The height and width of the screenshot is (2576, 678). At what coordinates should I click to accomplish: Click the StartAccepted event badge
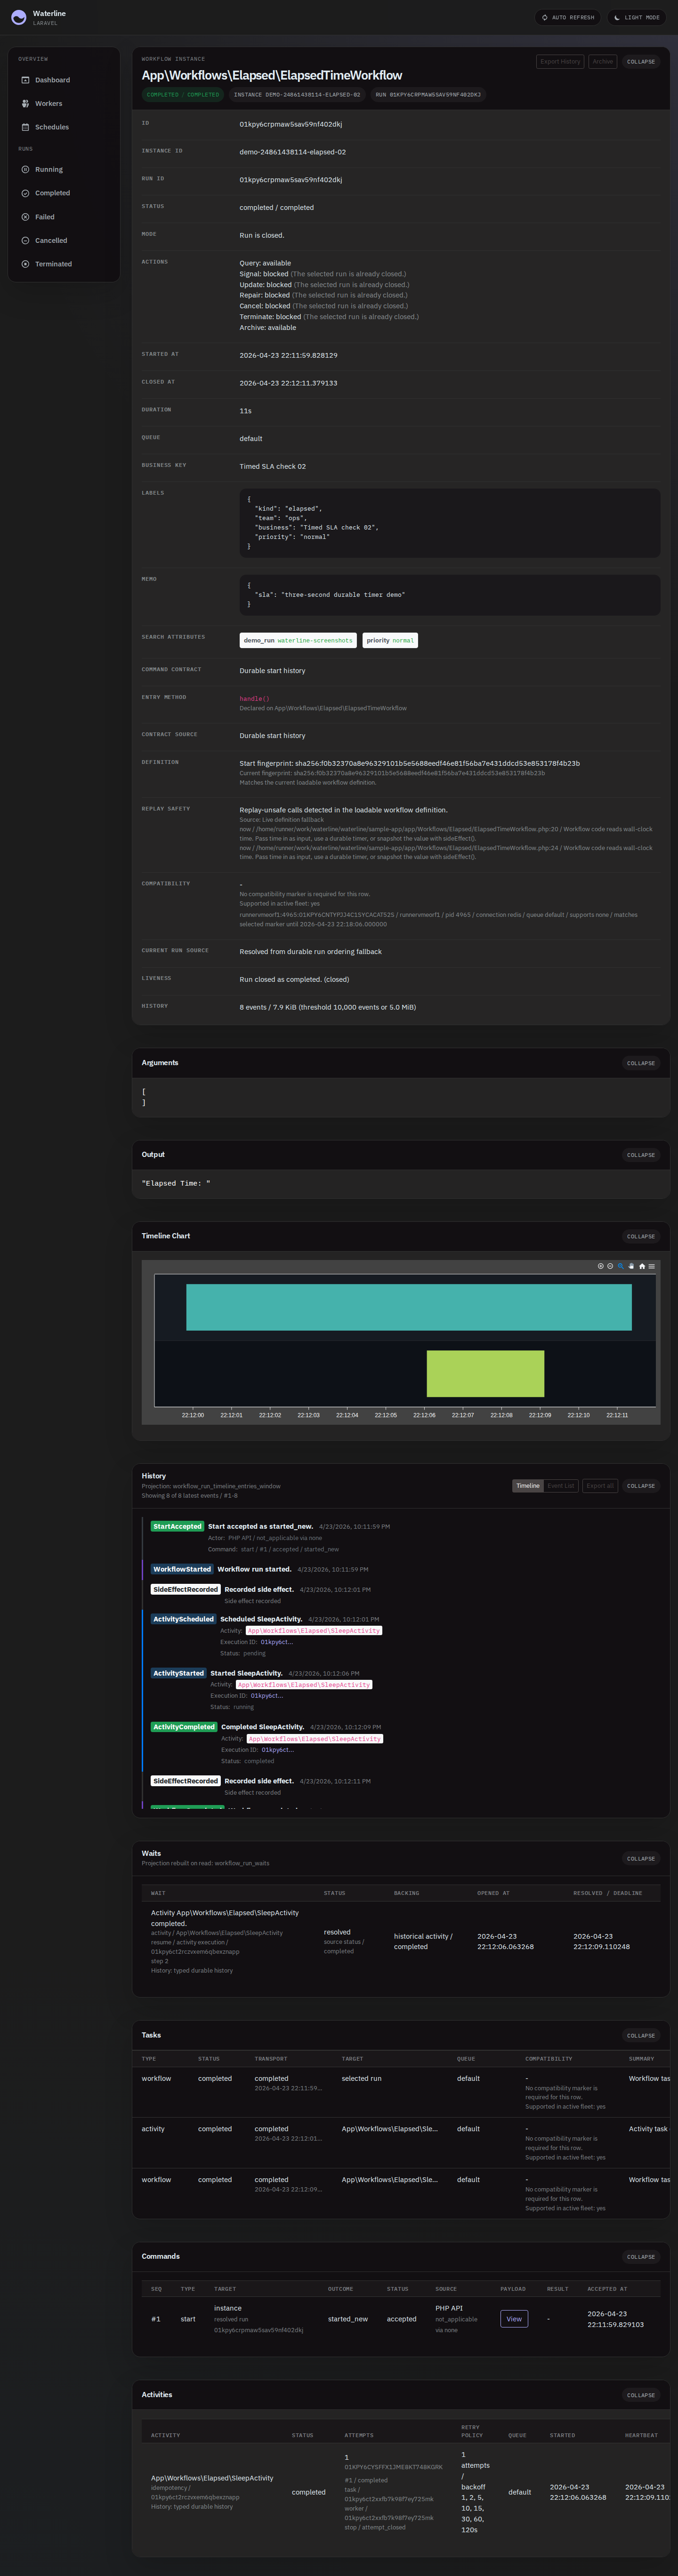pos(177,1527)
